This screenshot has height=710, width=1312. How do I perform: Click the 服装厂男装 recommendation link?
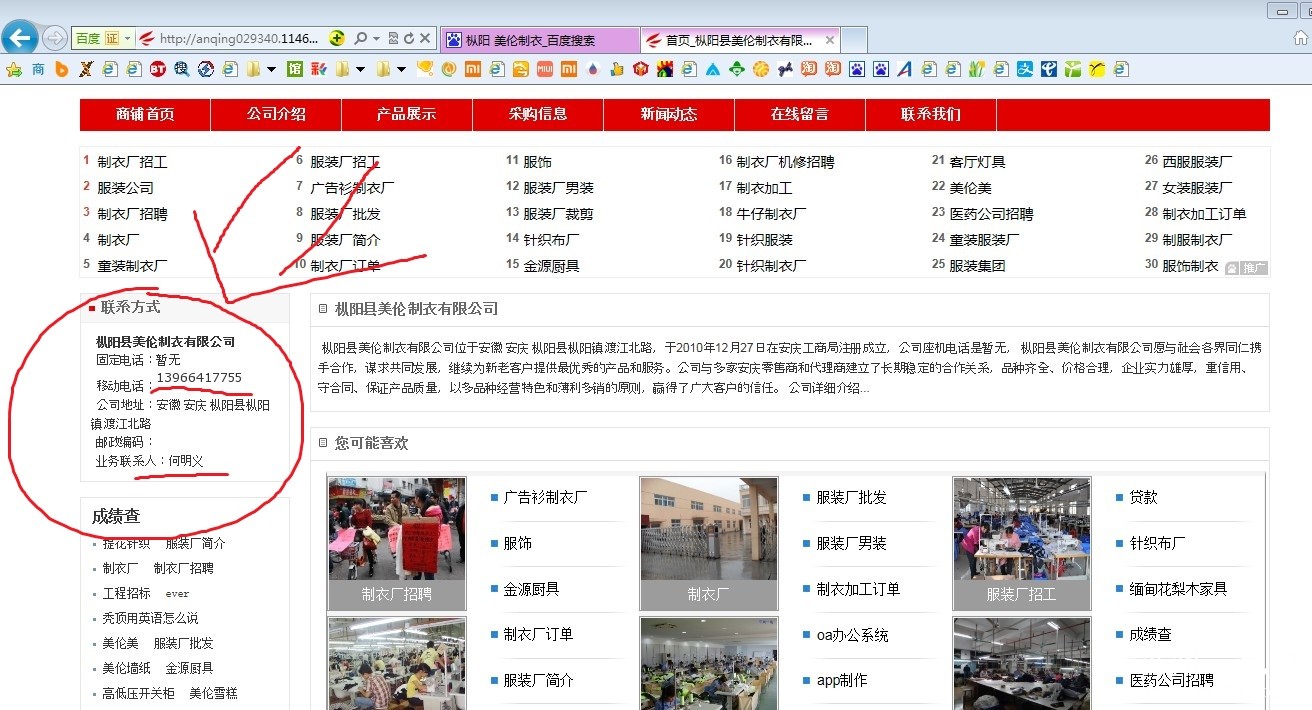pyautogui.click(x=851, y=543)
